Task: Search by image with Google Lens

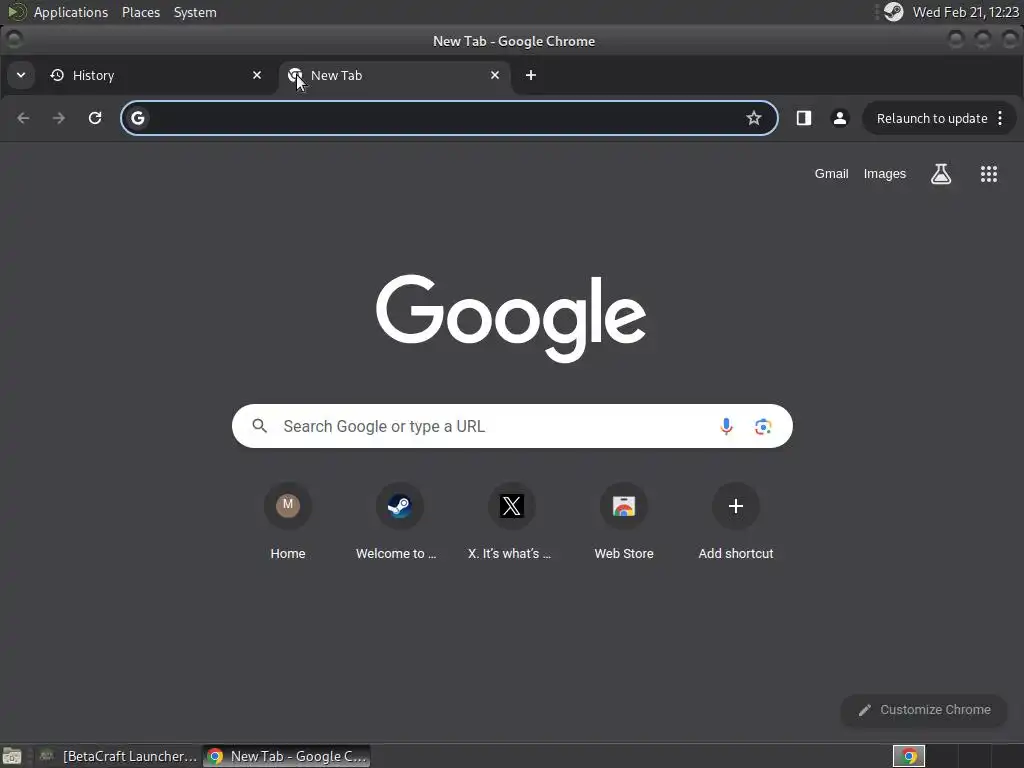Action: [763, 426]
